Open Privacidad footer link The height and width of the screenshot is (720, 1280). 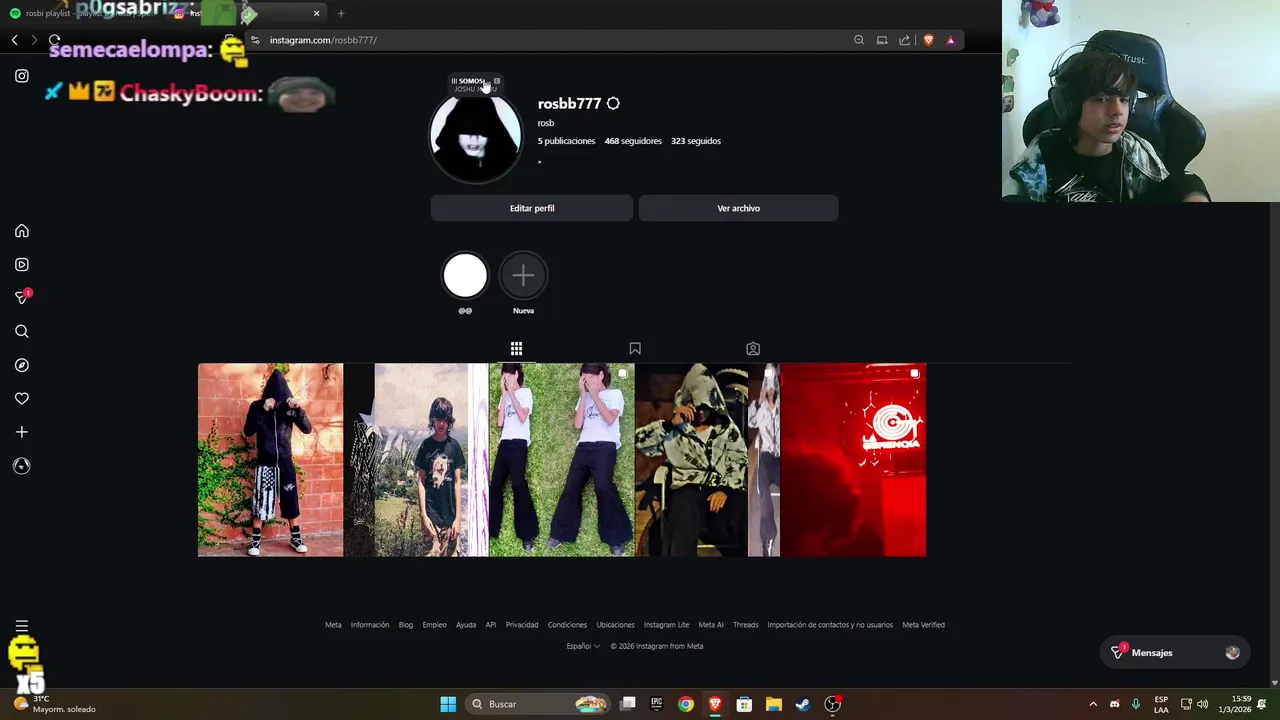click(x=522, y=625)
